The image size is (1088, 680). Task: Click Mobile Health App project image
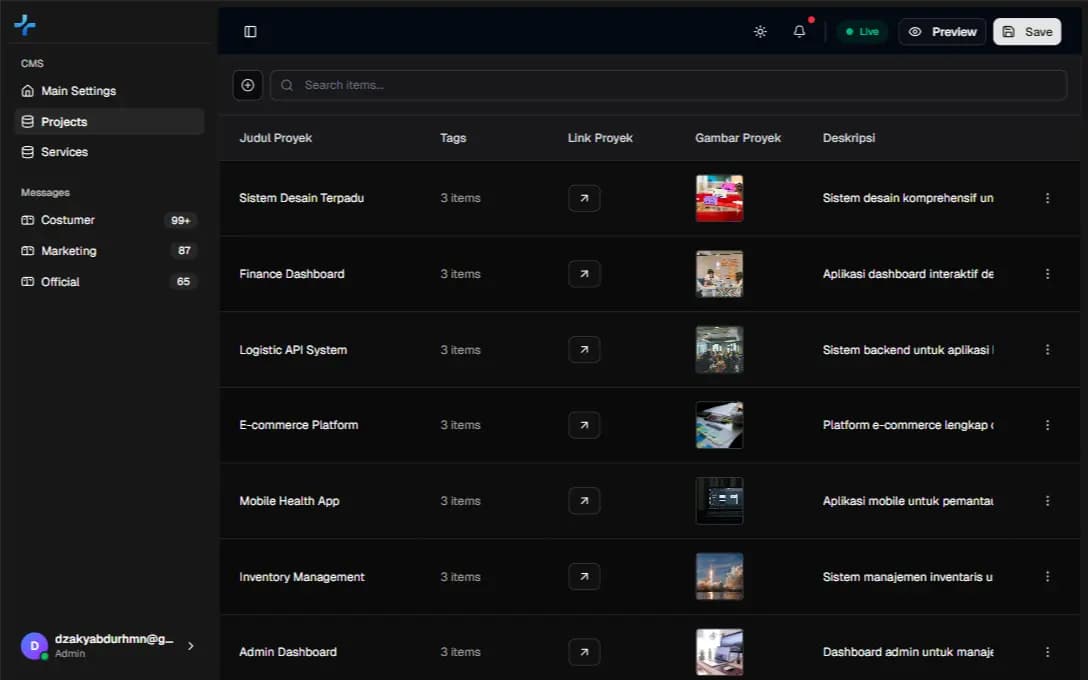coord(720,501)
